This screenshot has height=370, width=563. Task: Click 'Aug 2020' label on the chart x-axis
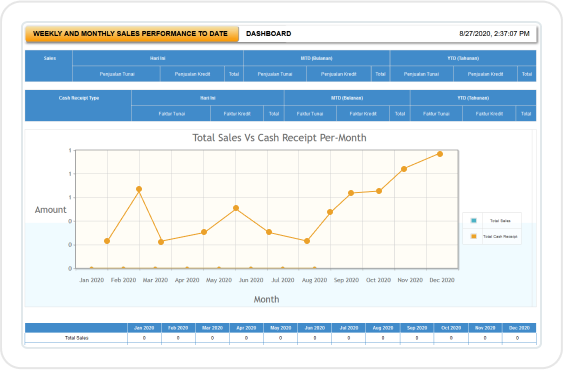click(315, 280)
